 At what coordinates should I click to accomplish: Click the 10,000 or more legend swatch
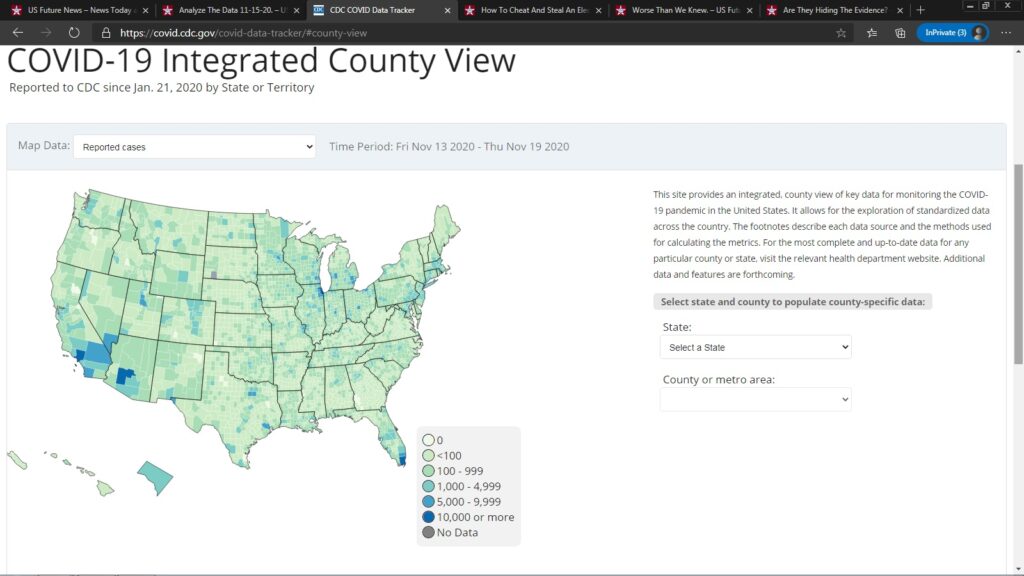[428, 517]
